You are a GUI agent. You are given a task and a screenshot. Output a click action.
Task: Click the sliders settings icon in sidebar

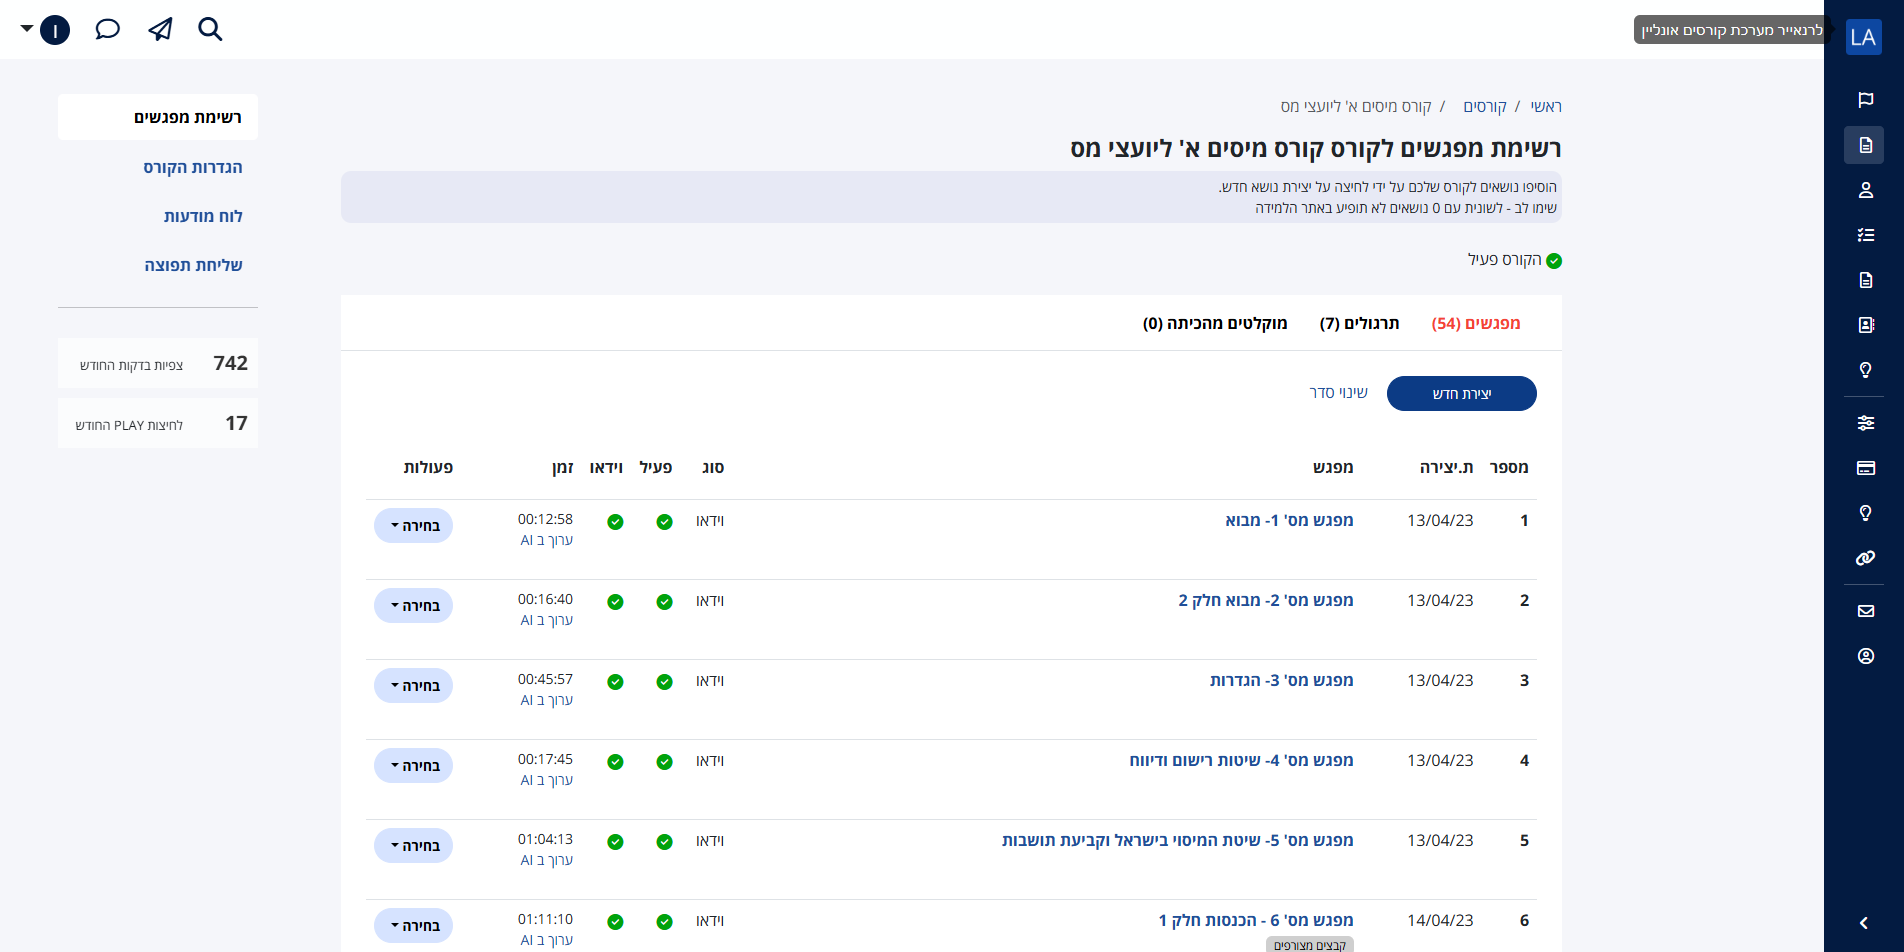pos(1865,423)
